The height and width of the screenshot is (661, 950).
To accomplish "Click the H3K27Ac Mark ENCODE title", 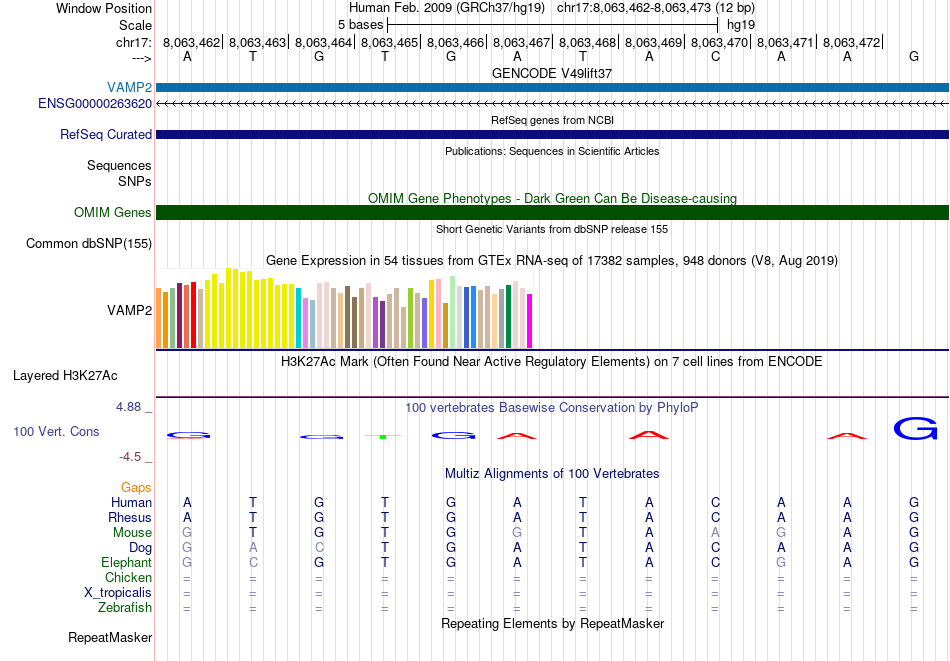I will [x=552, y=362].
